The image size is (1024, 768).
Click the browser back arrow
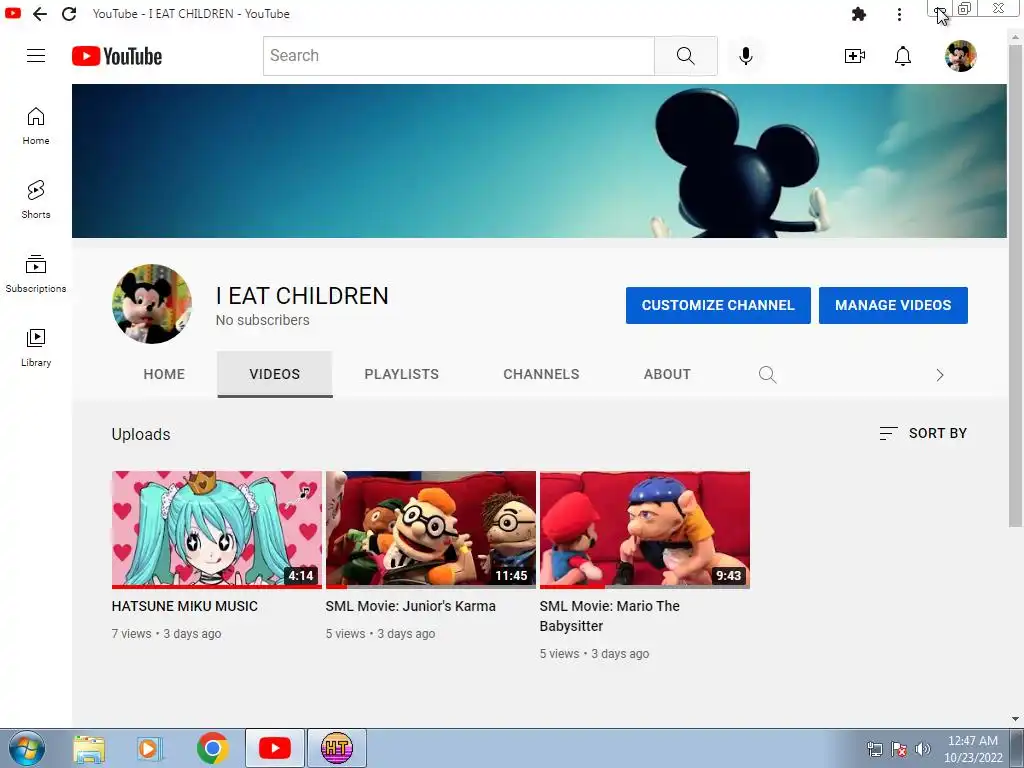coord(40,14)
